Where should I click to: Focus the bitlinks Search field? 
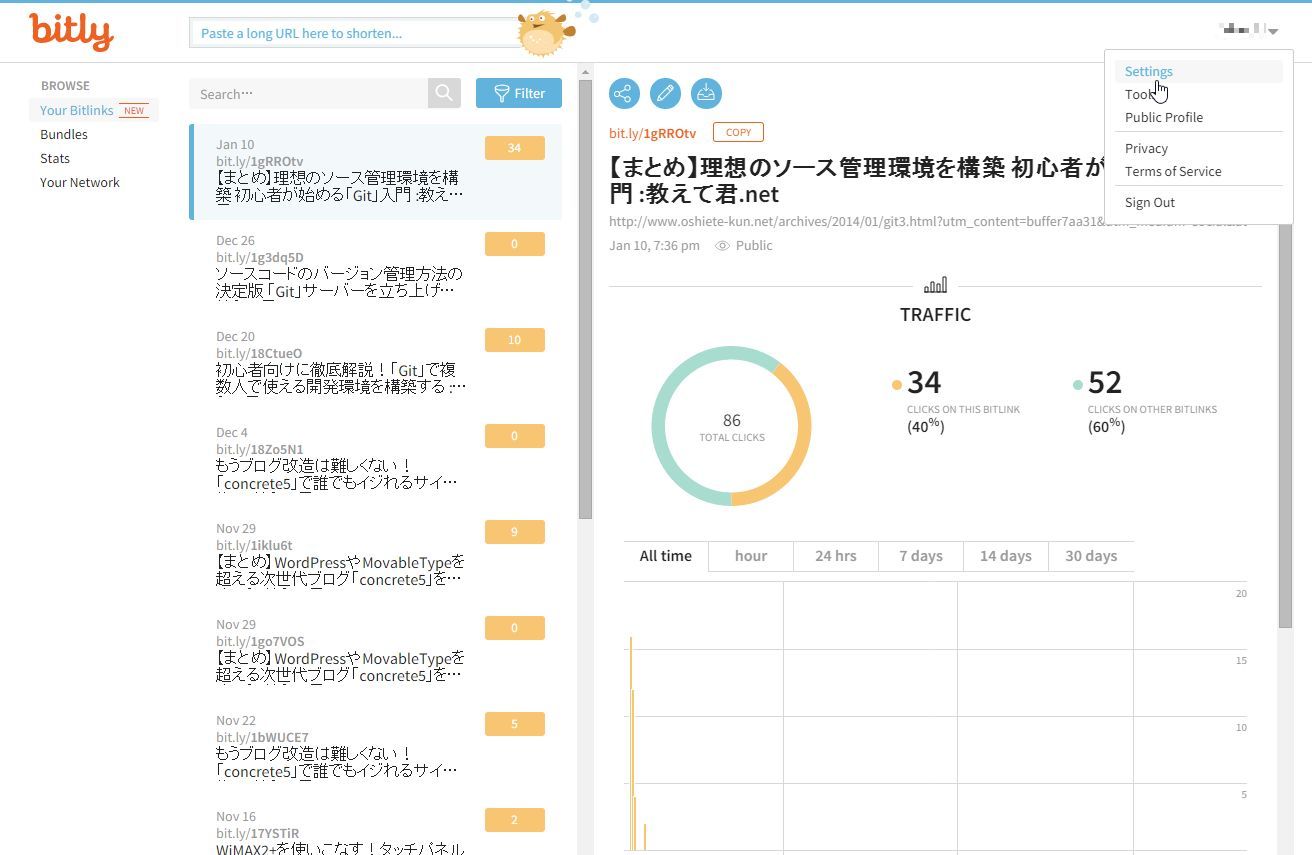309,93
